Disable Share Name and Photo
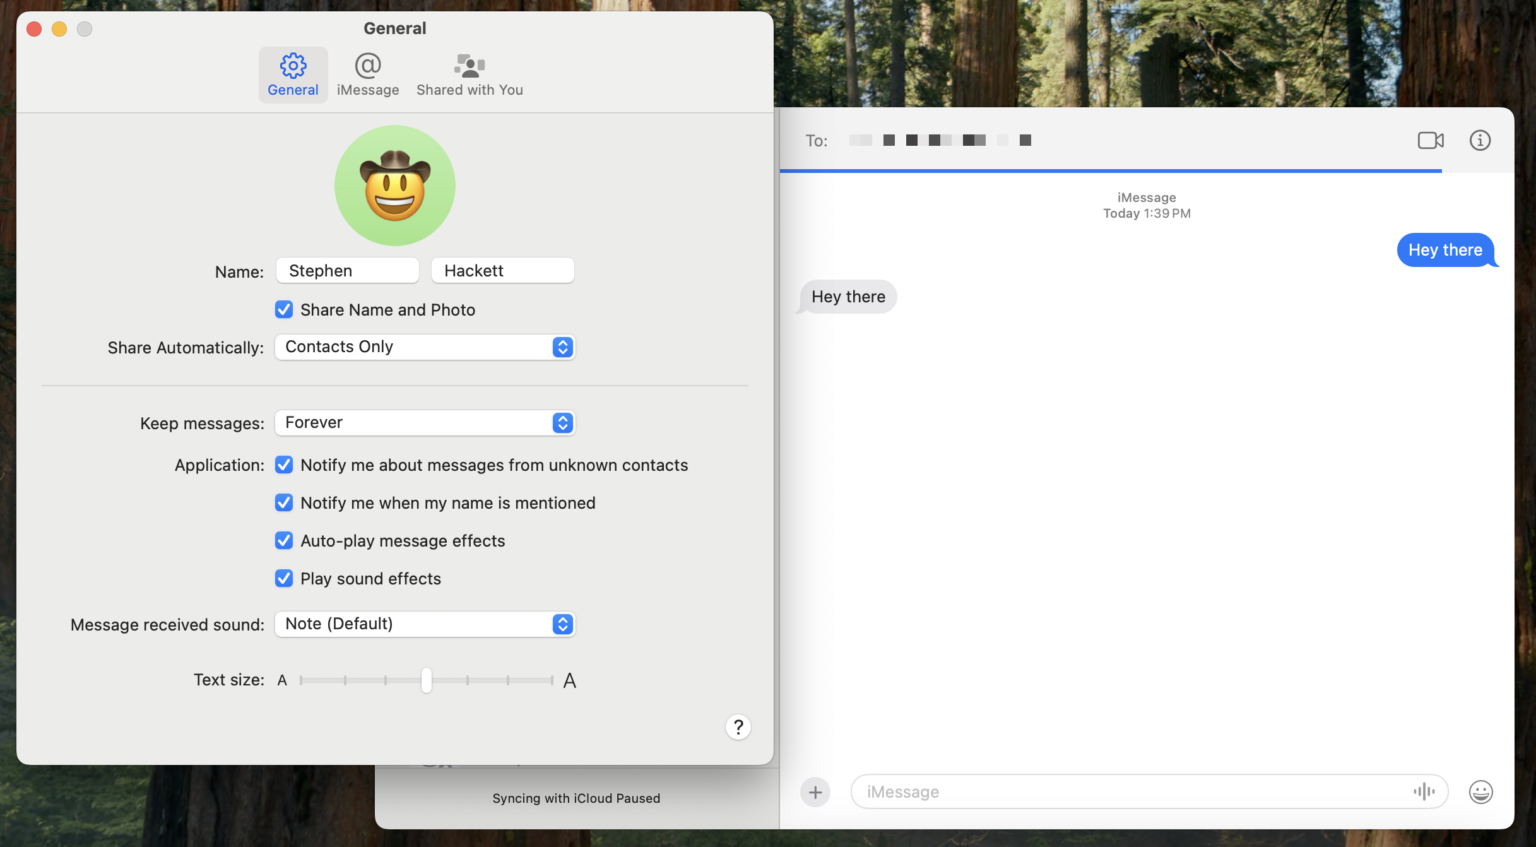Image resolution: width=1536 pixels, height=847 pixels. [284, 309]
